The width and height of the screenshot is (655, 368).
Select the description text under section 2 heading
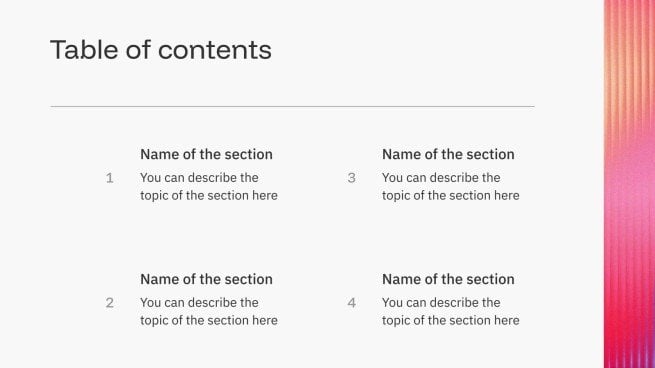[209, 312]
